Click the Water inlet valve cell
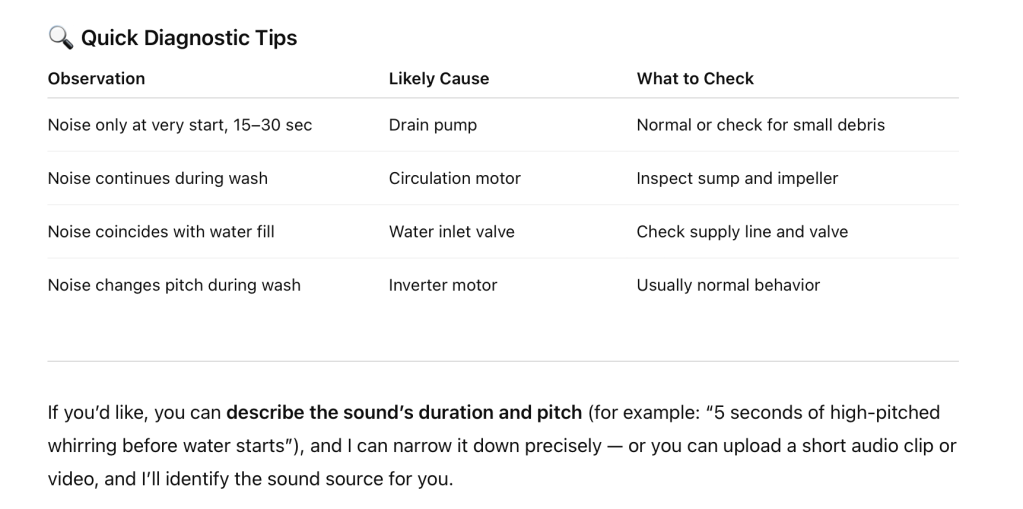Viewport: 1023px width, 509px height. pos(451,231)
